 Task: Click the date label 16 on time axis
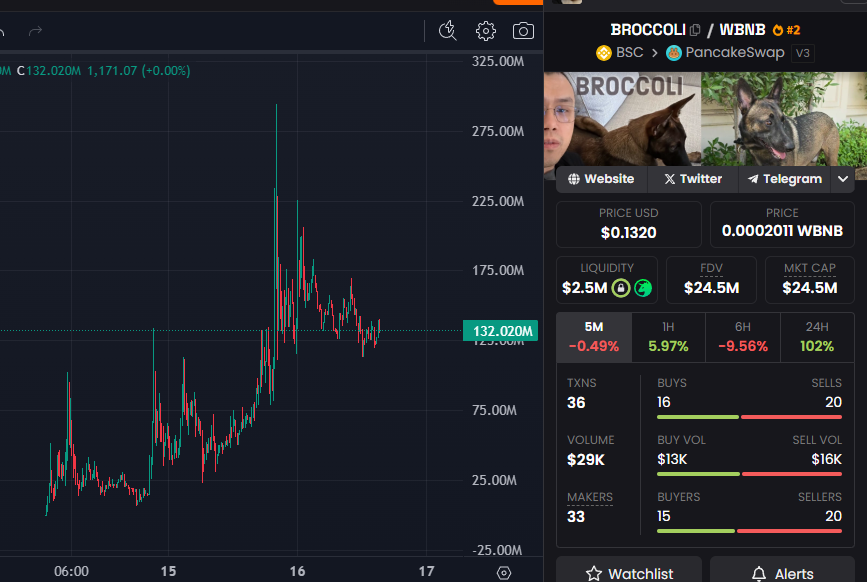[x=297, y=571]
